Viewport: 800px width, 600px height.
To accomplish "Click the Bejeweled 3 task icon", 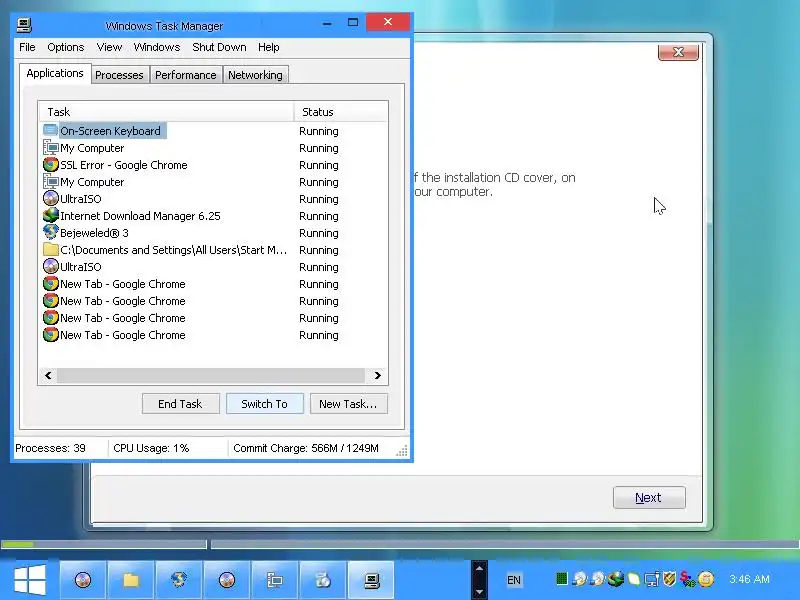I will click(51, 233).
